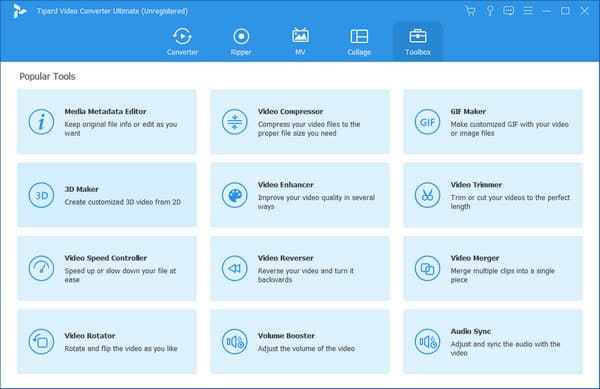
Task: Click the Video Speed Controller gauge icon
Action: pos(41,269)
